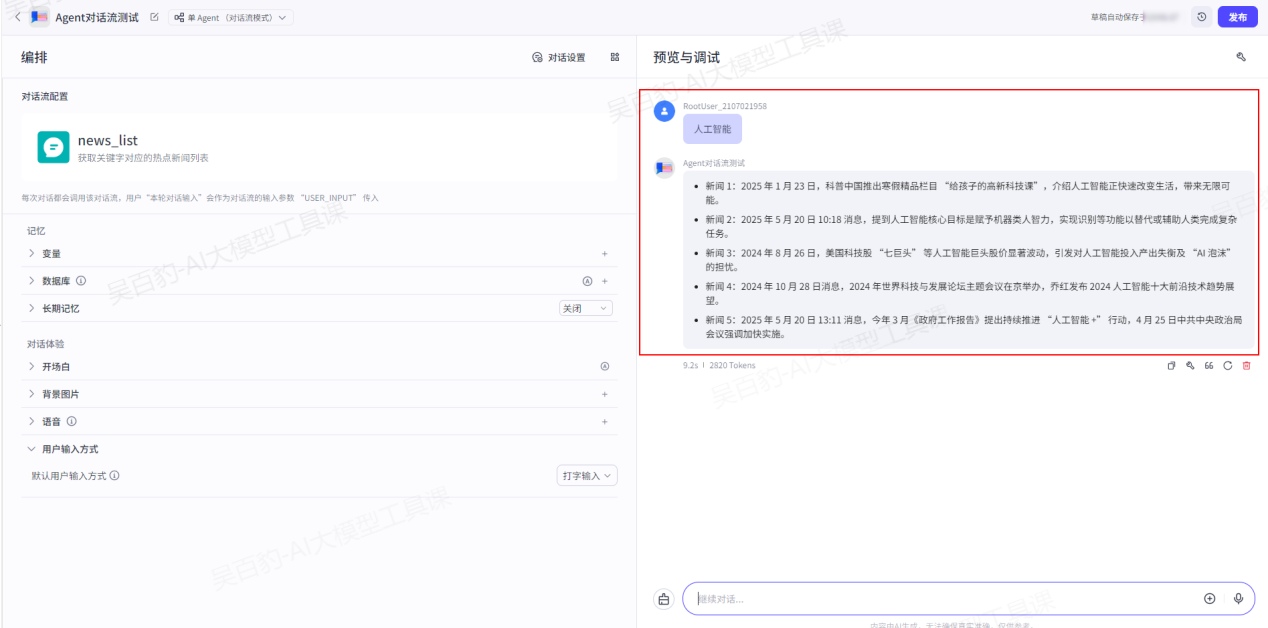Click the microphone voice input icon
This screenshot has width=1268, height=628.
click(x=1238, y=599)
